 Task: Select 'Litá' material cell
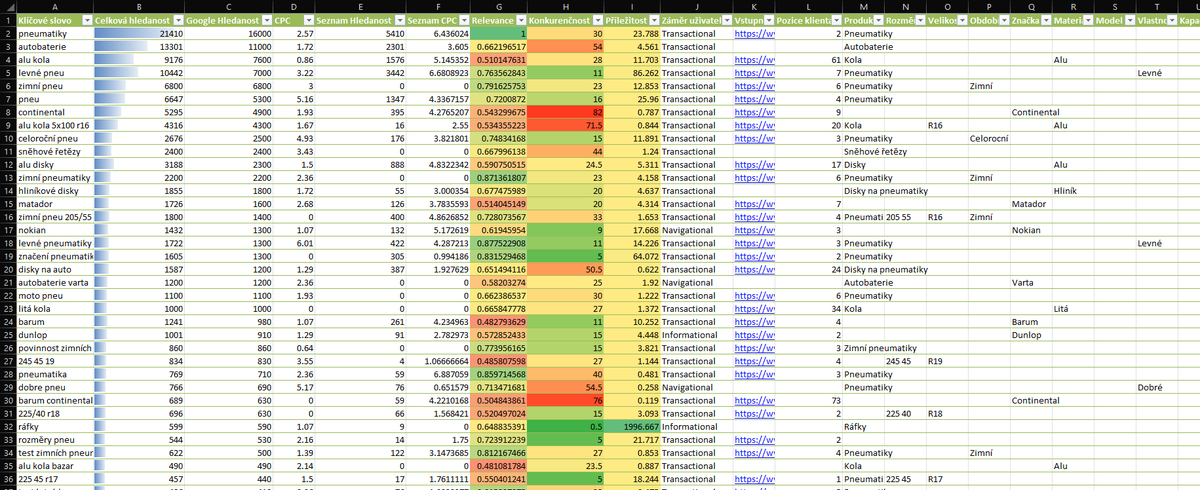tap(1073, 309)
